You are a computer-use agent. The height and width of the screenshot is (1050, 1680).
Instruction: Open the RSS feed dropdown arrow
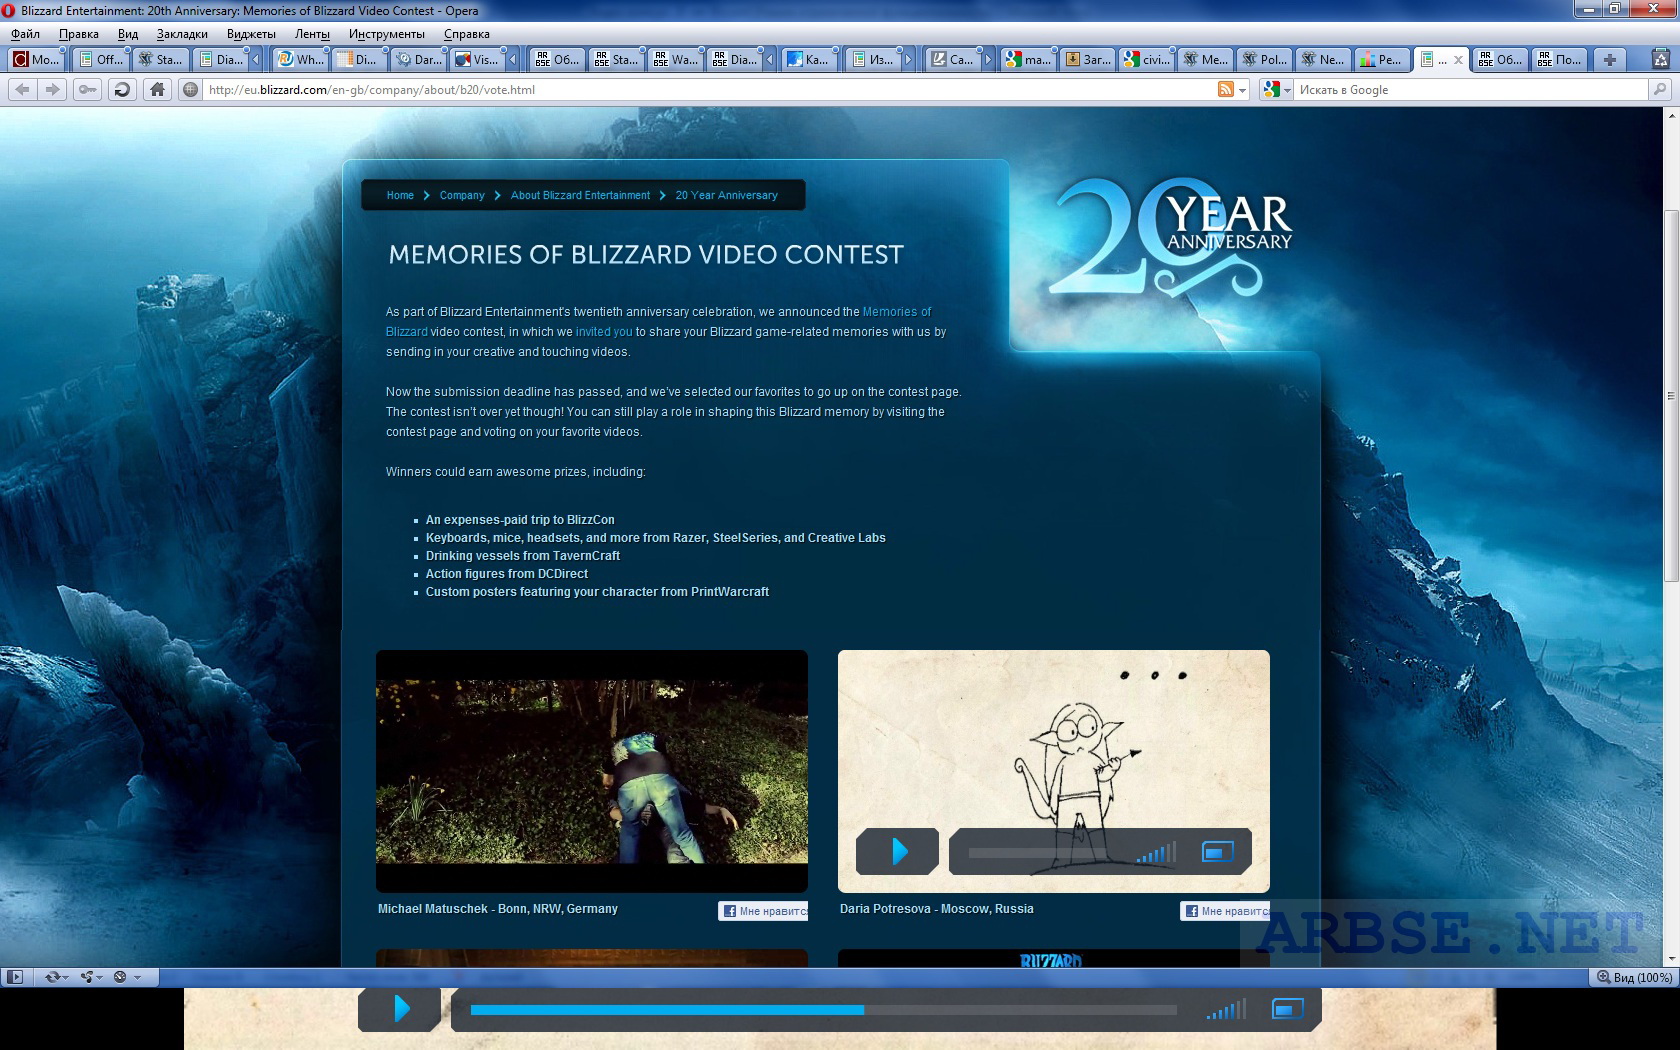1243,90
